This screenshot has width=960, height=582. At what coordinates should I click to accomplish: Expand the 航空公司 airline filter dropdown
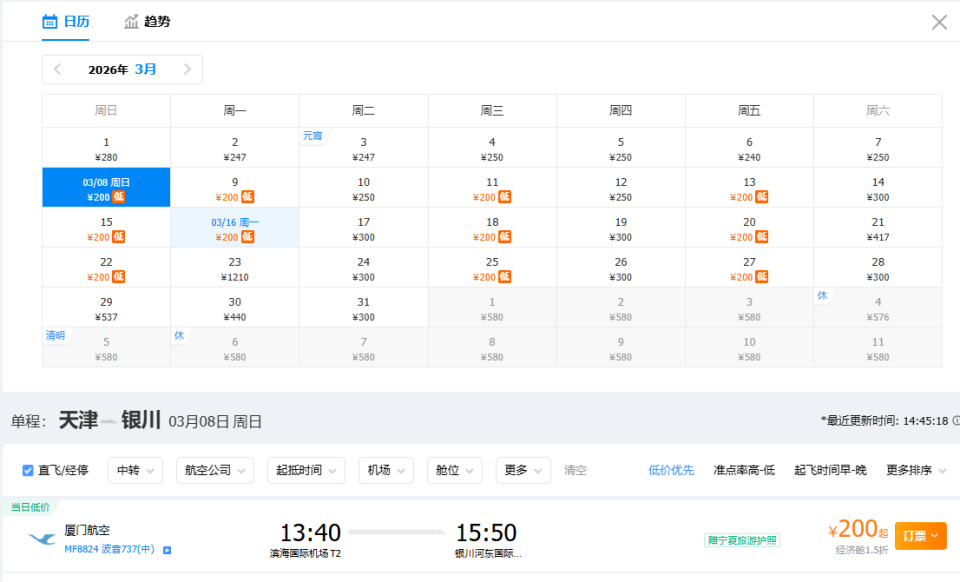click(215, 470)
